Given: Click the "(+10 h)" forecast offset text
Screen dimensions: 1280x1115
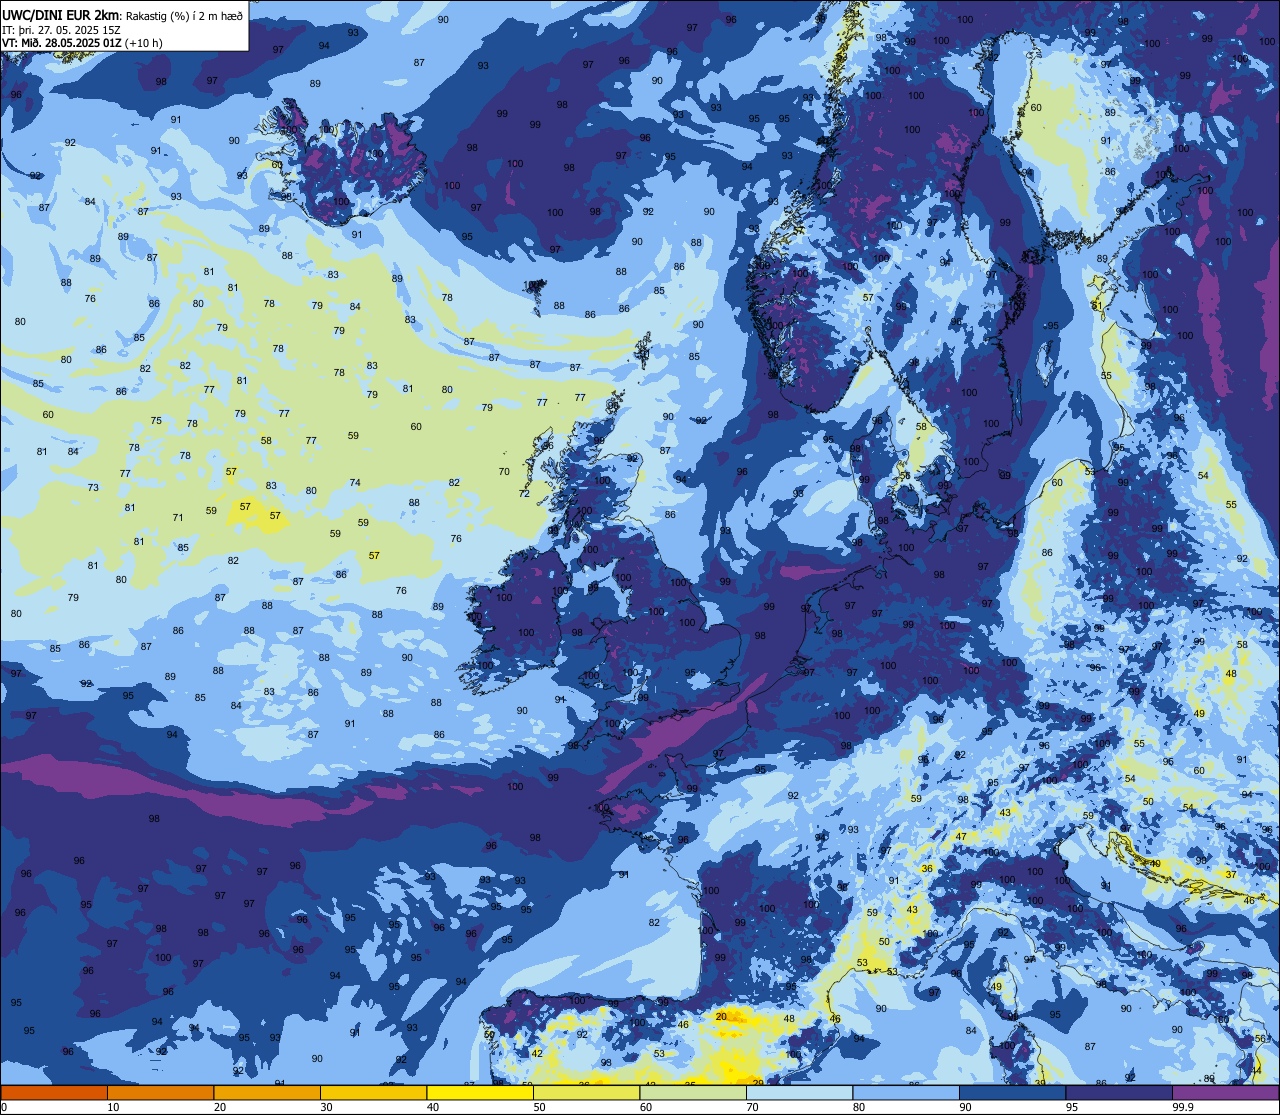Looking at the screenshot, I should pyautogui.click(x=145, y=43).
